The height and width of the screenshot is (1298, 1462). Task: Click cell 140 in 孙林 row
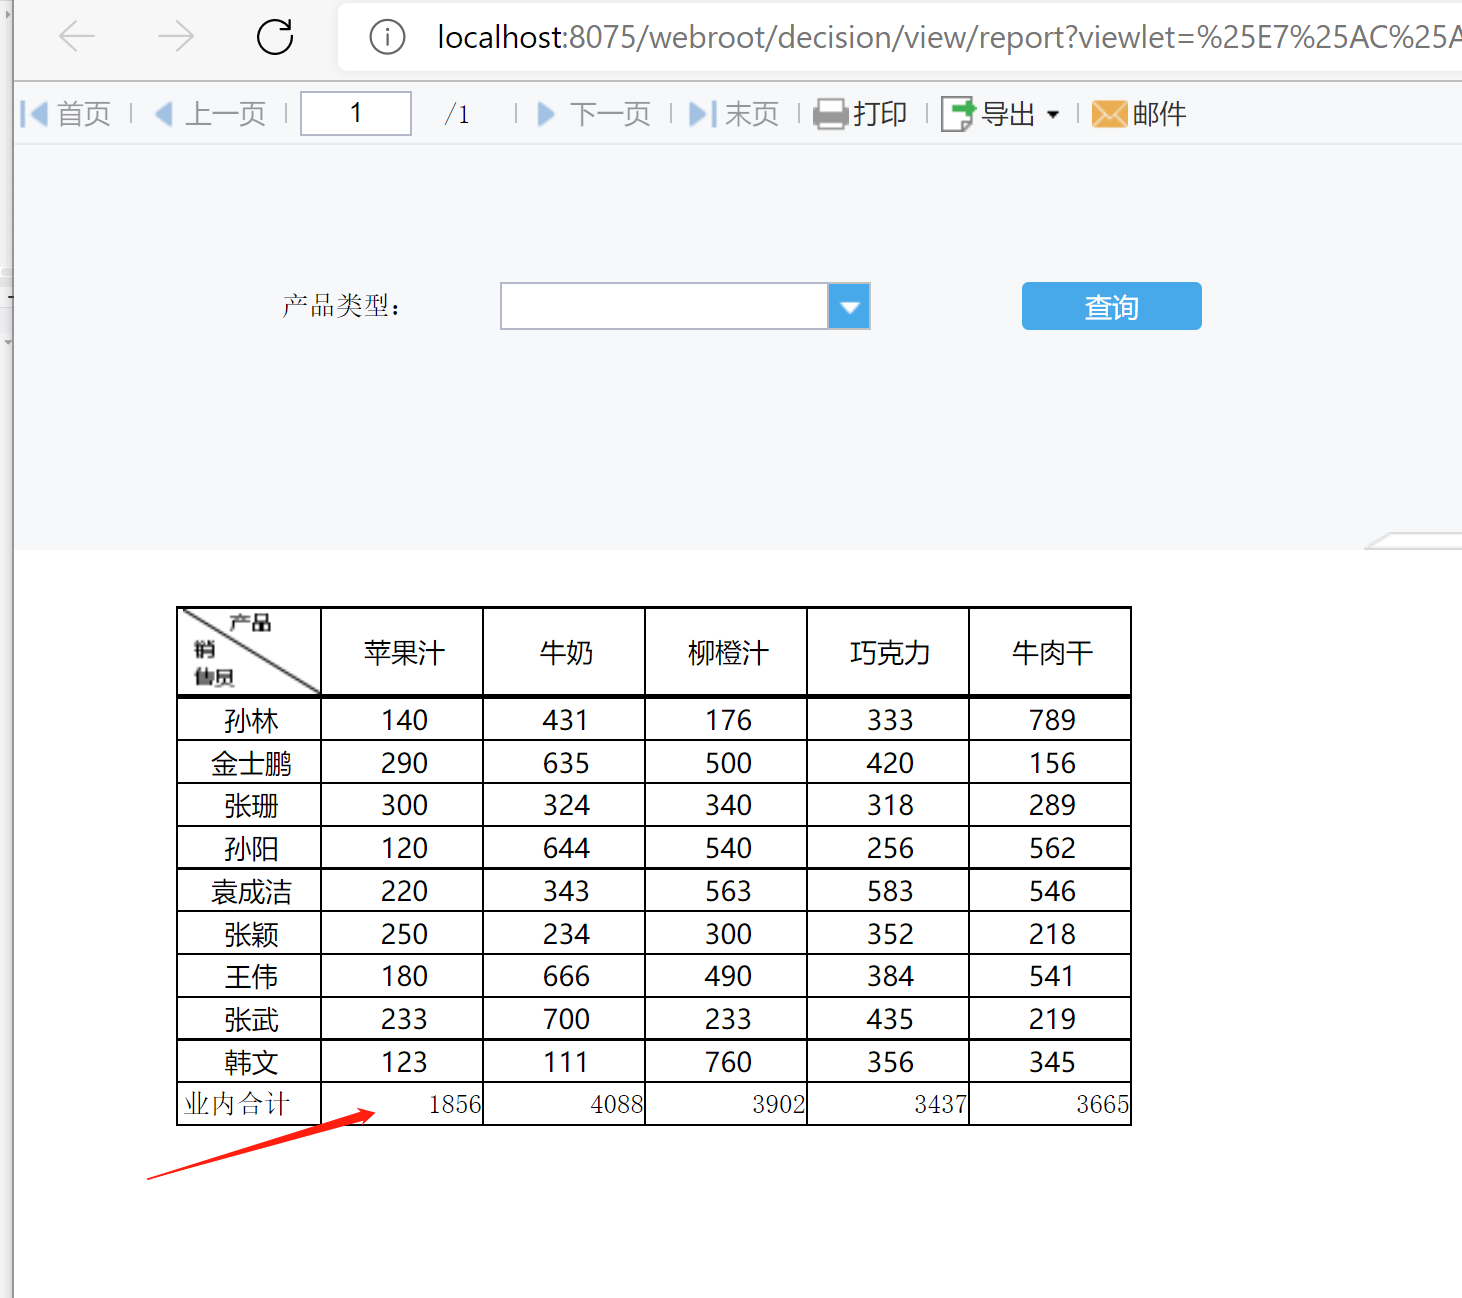point(402,720)
